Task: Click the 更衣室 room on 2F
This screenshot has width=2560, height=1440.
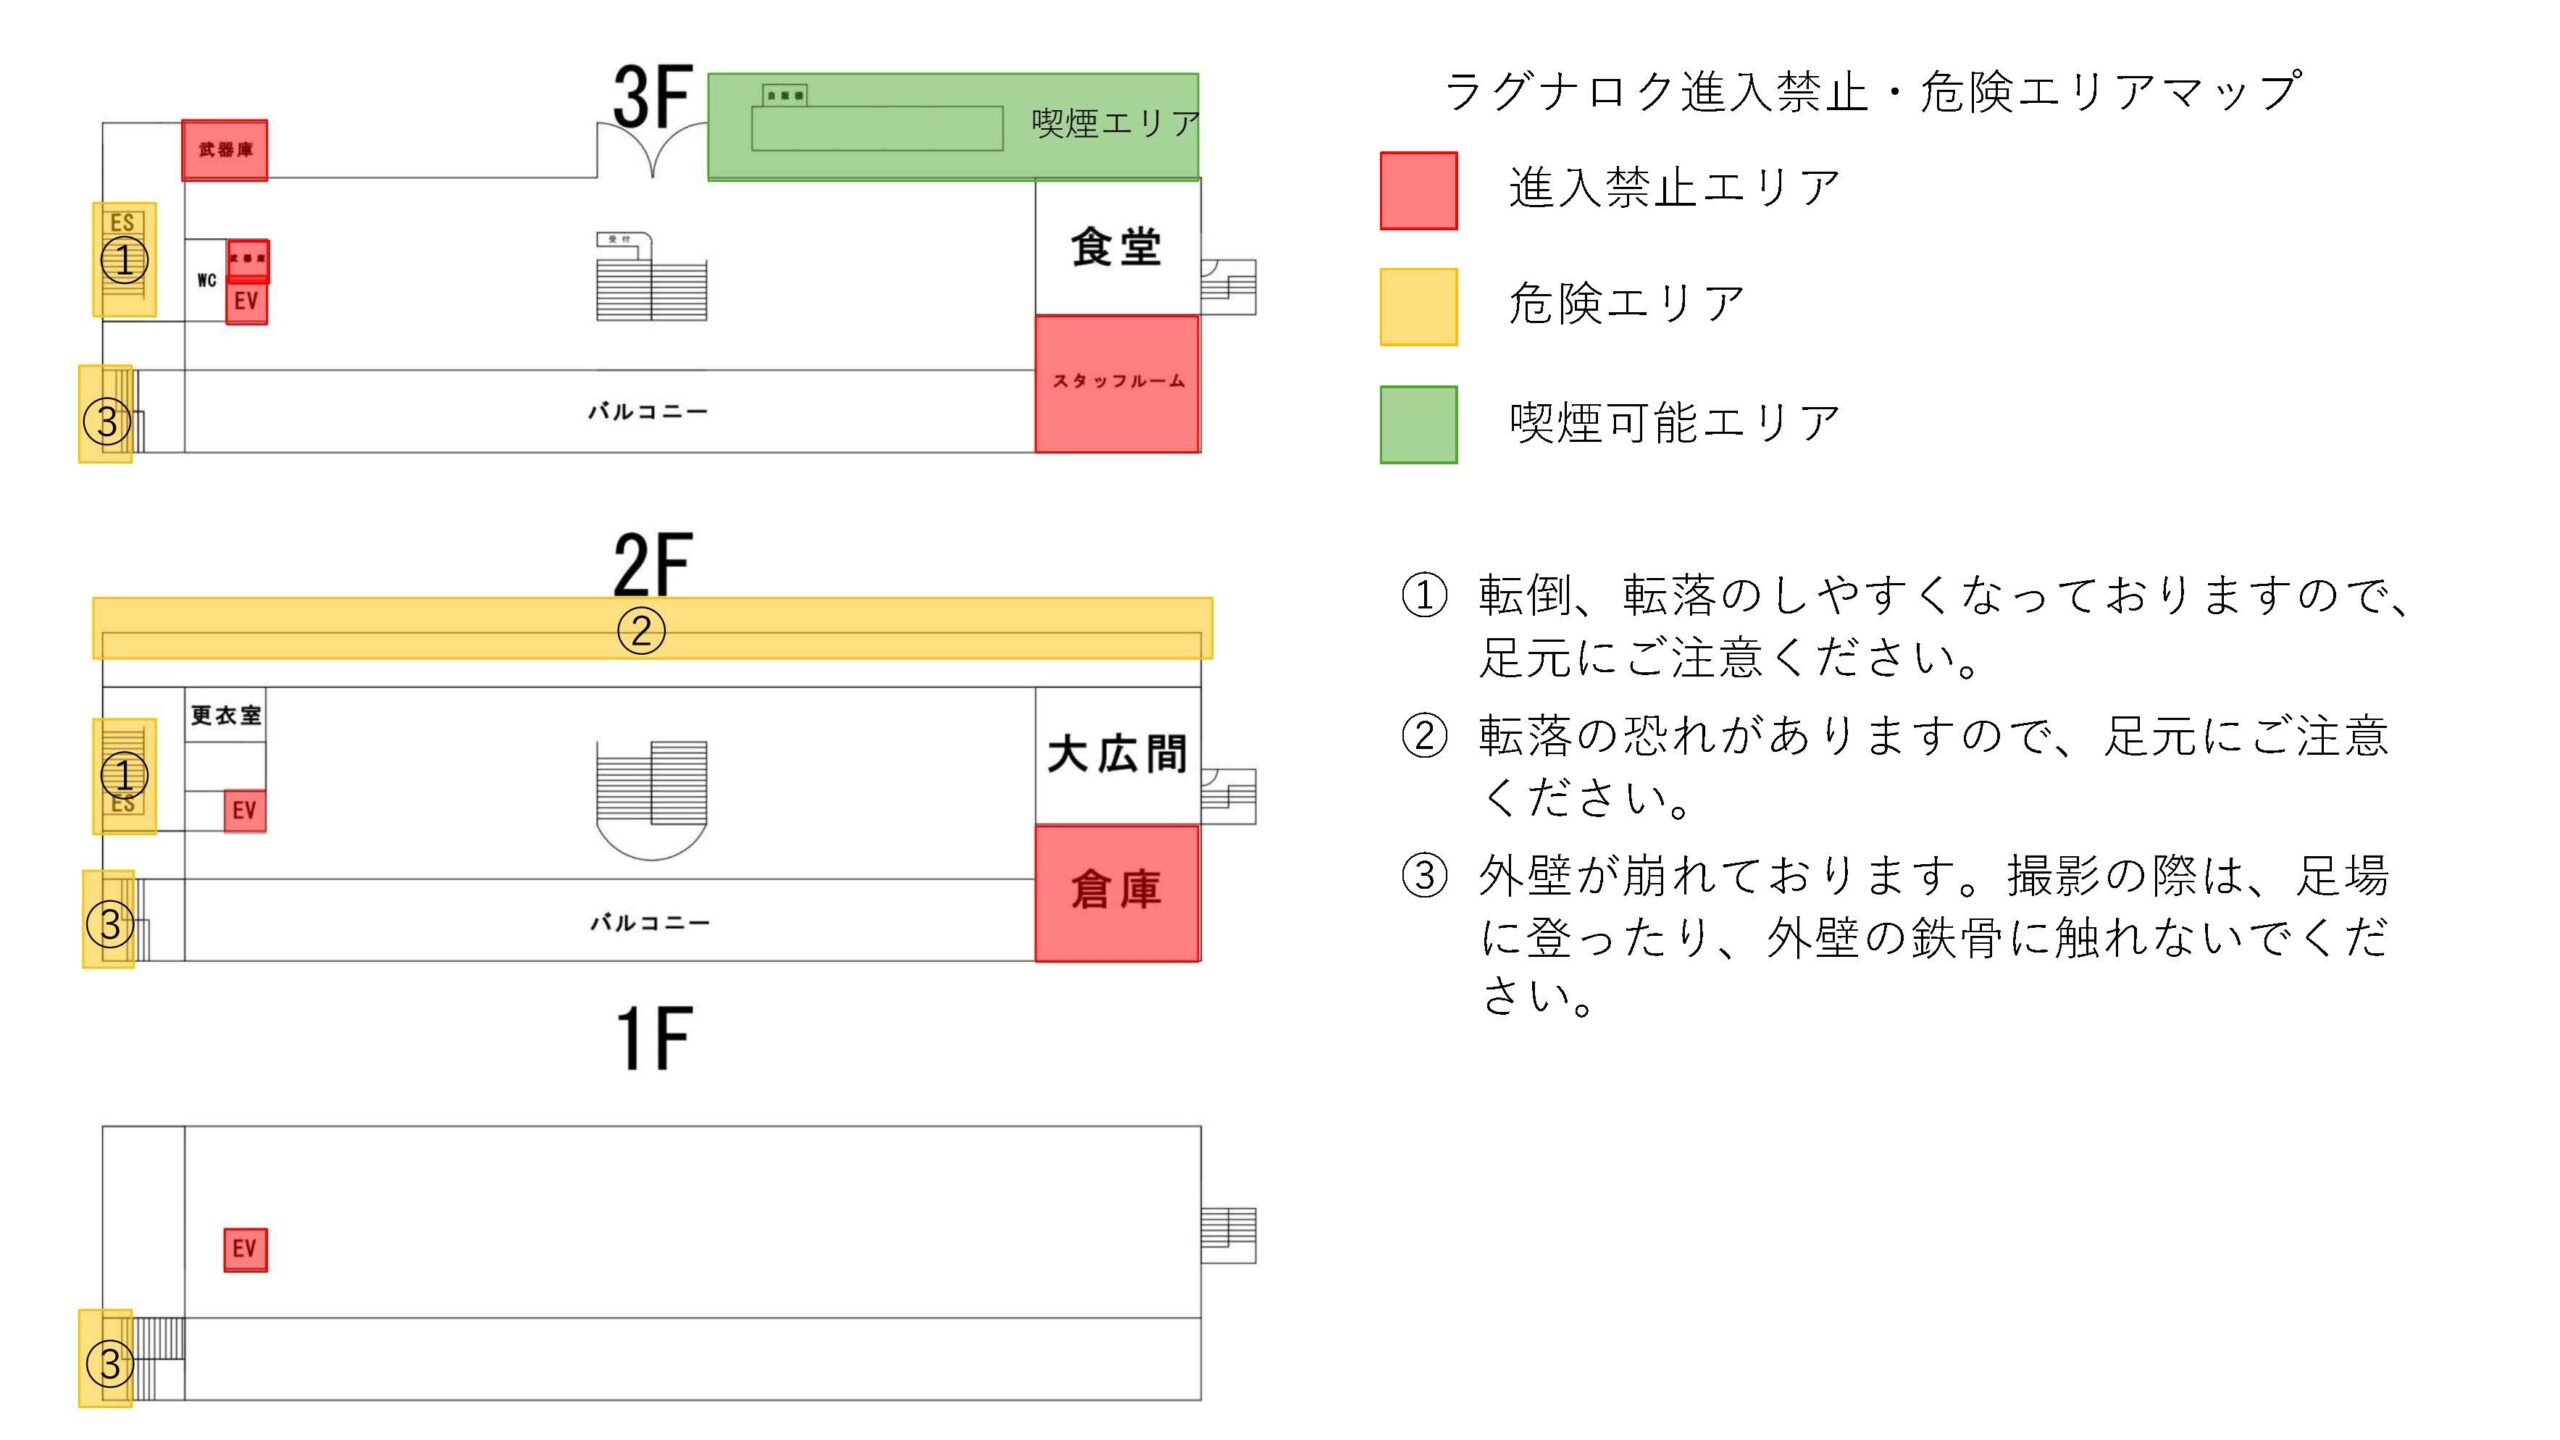Action: tap(225, 715)
